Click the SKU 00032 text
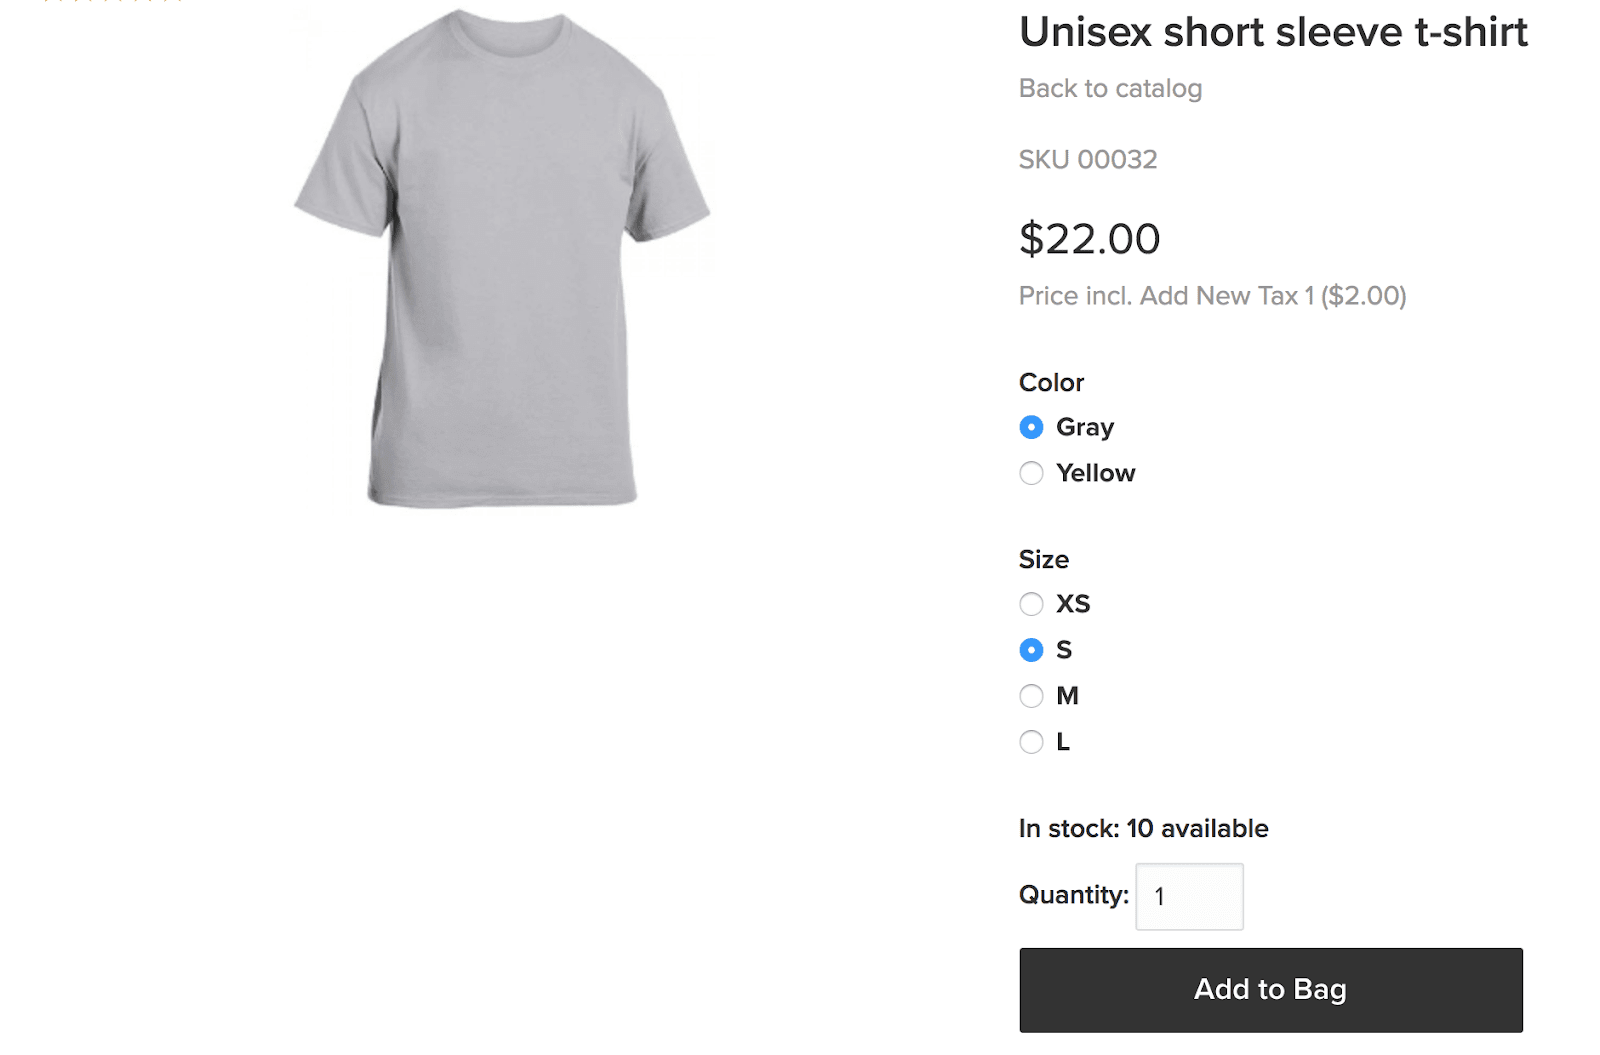Viewport: 1600px width, 1055px height. 1088,160
